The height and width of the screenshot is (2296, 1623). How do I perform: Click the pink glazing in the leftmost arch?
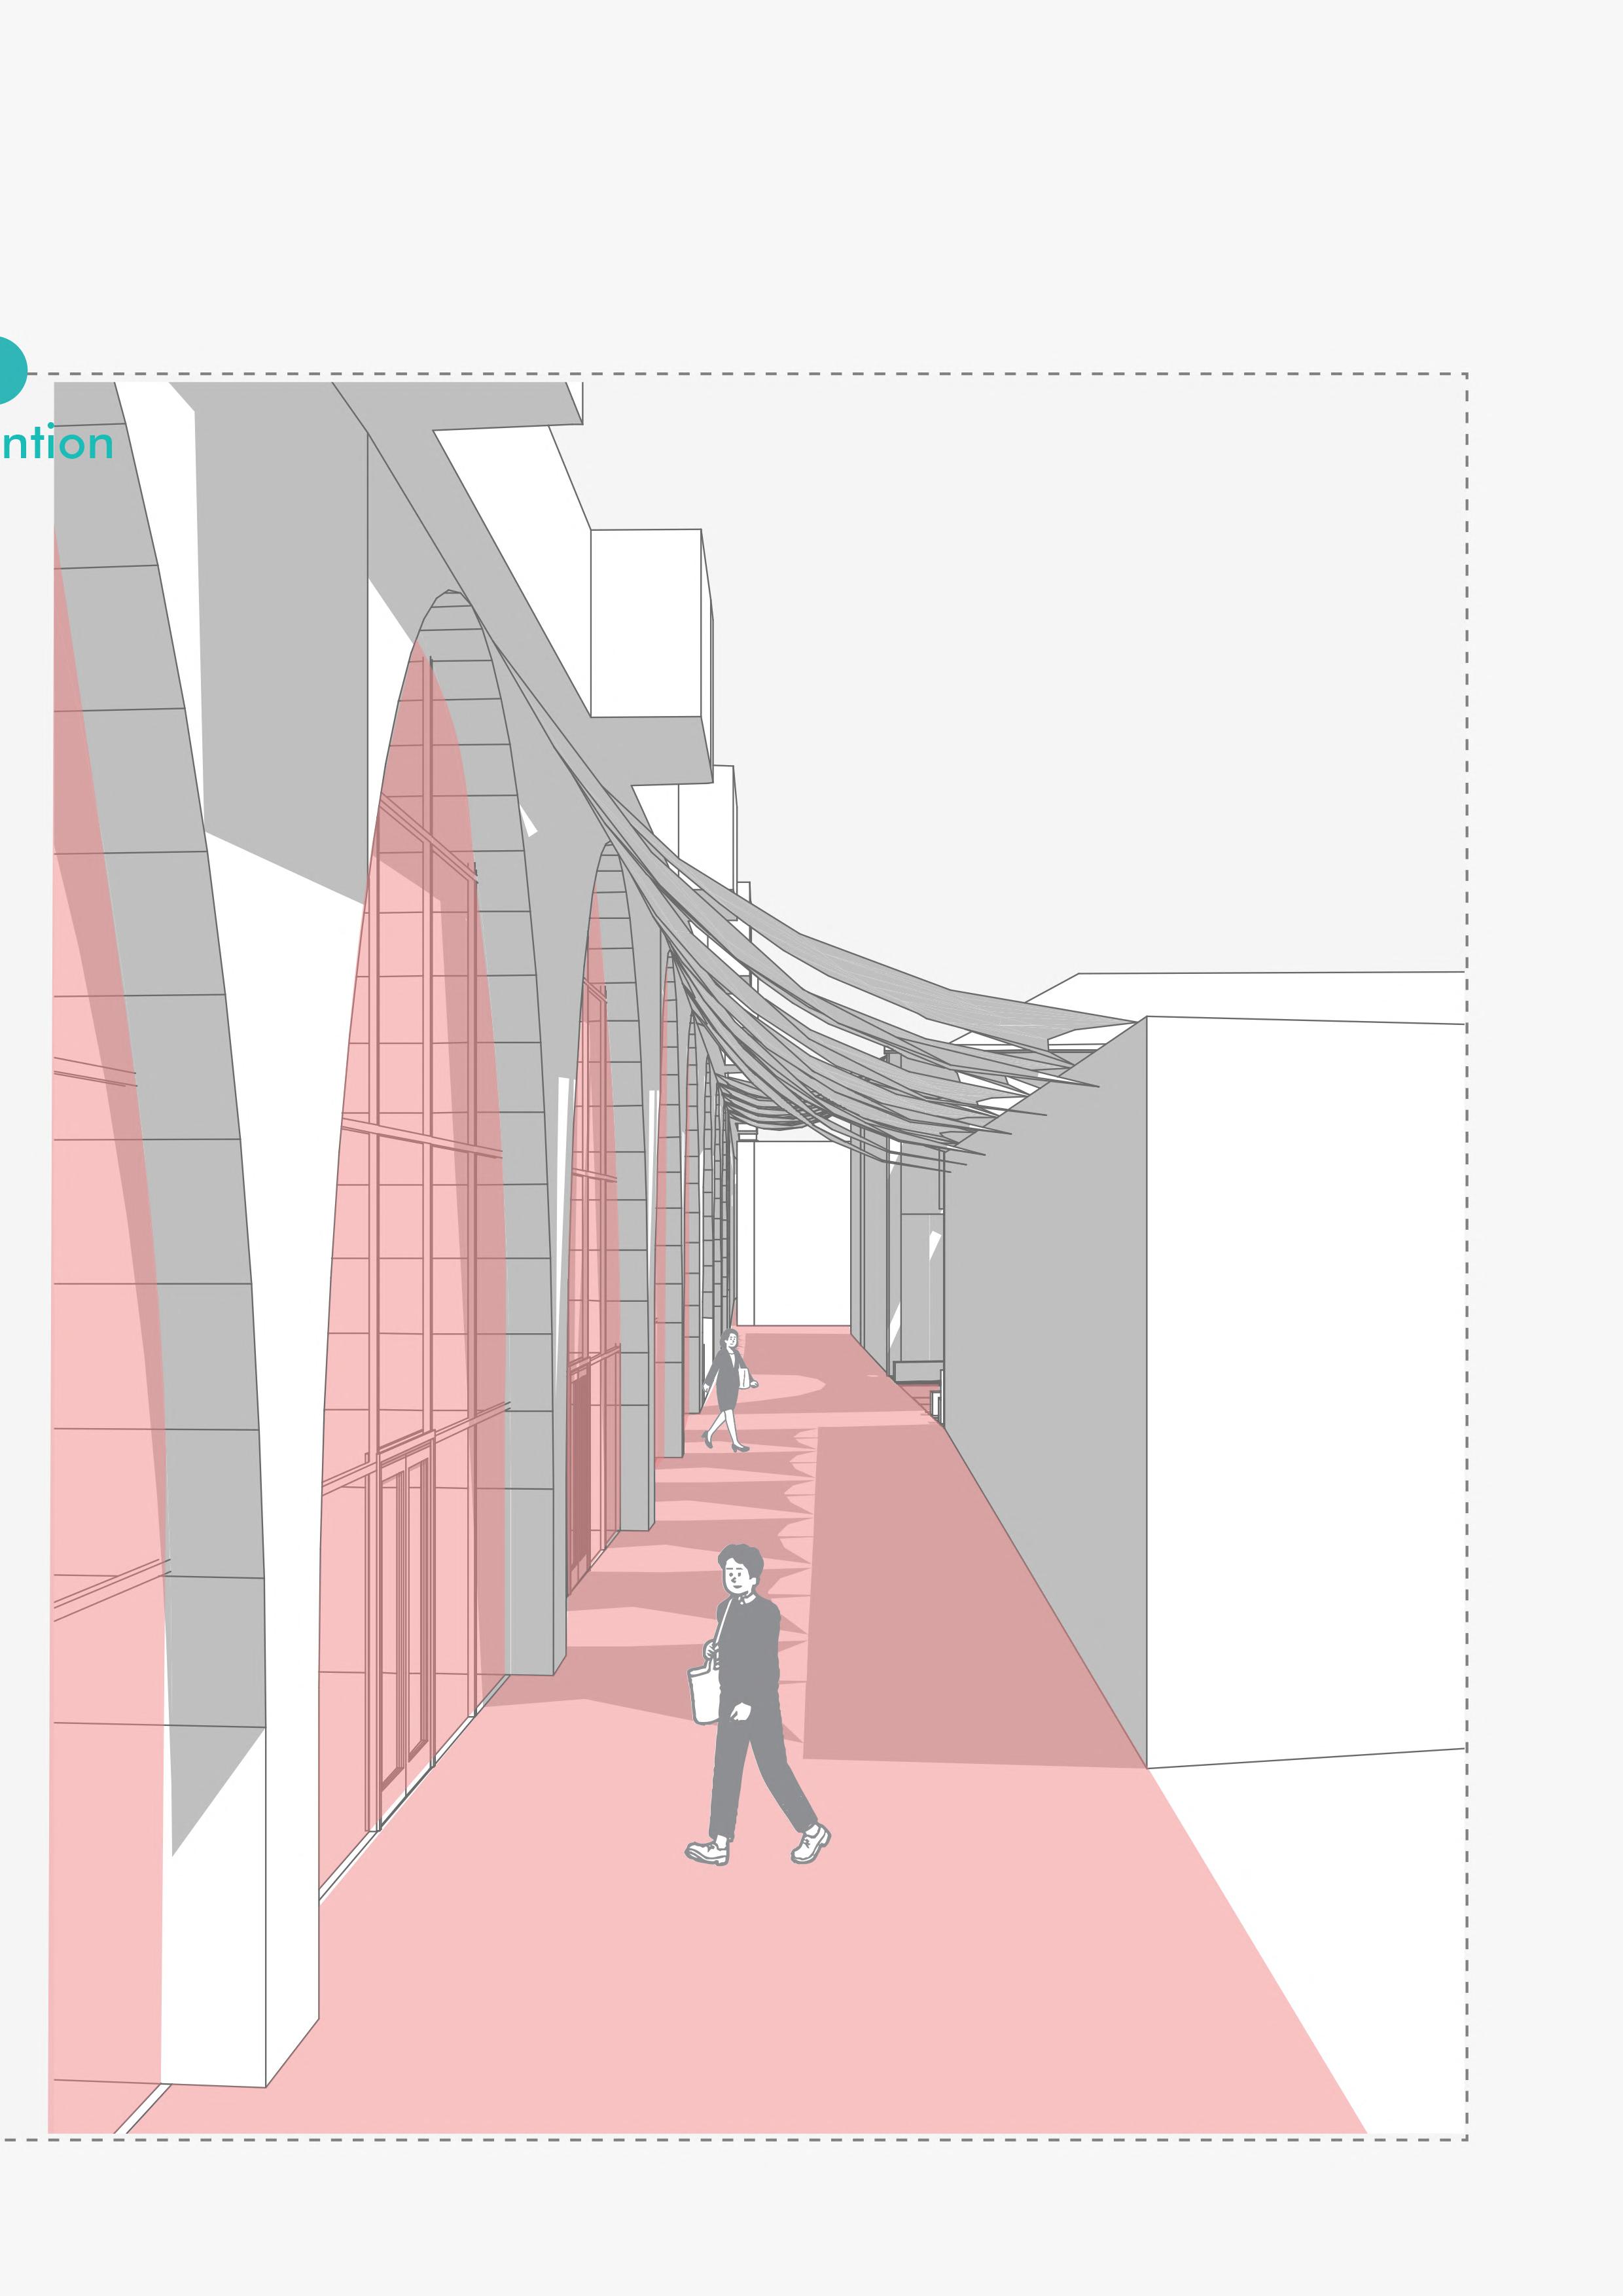point(100,1300)
